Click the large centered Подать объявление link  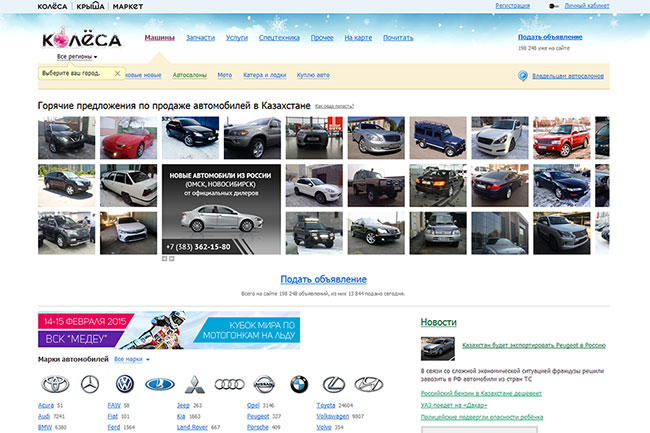[x=323, y=279]
